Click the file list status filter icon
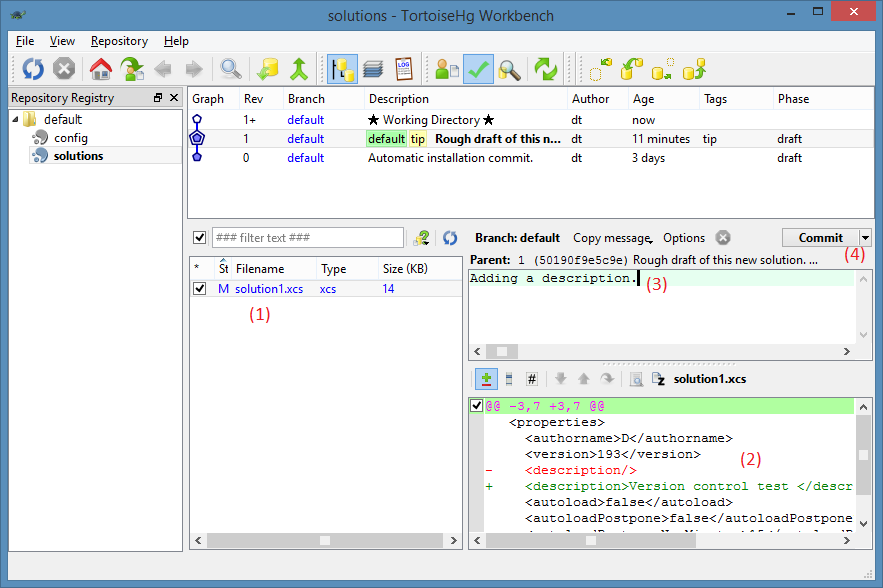 [421, 238]
